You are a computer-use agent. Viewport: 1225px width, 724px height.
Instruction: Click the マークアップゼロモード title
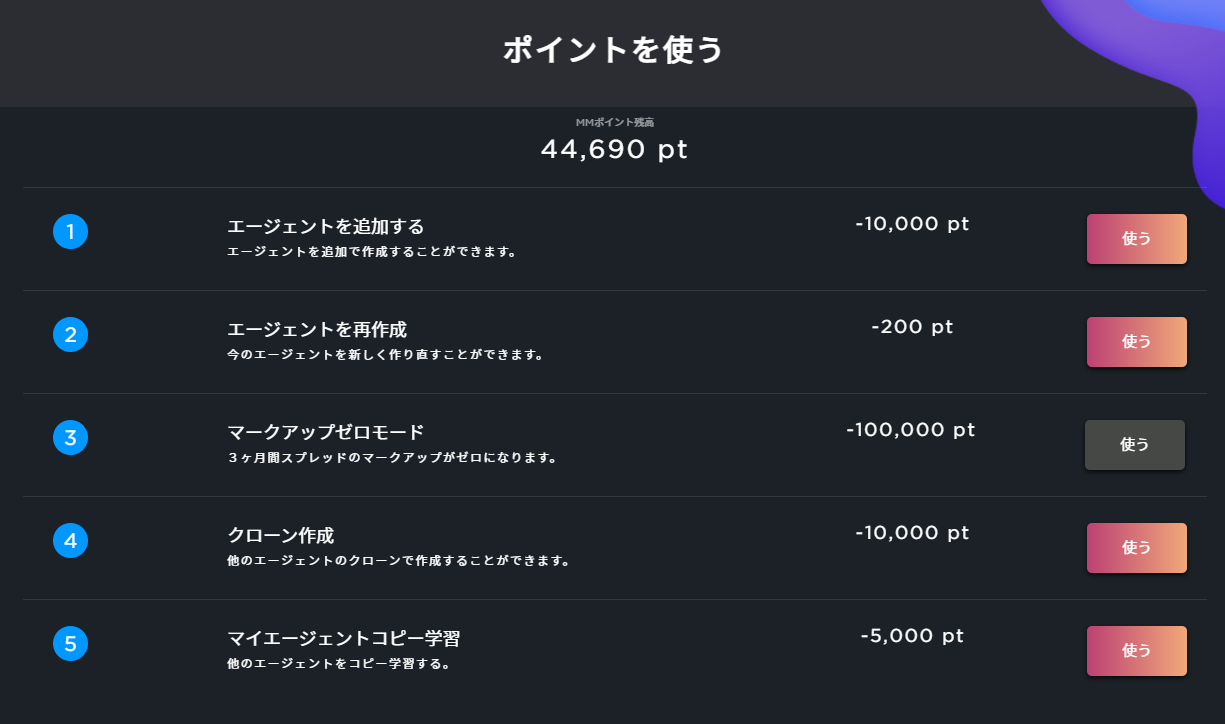326,432
